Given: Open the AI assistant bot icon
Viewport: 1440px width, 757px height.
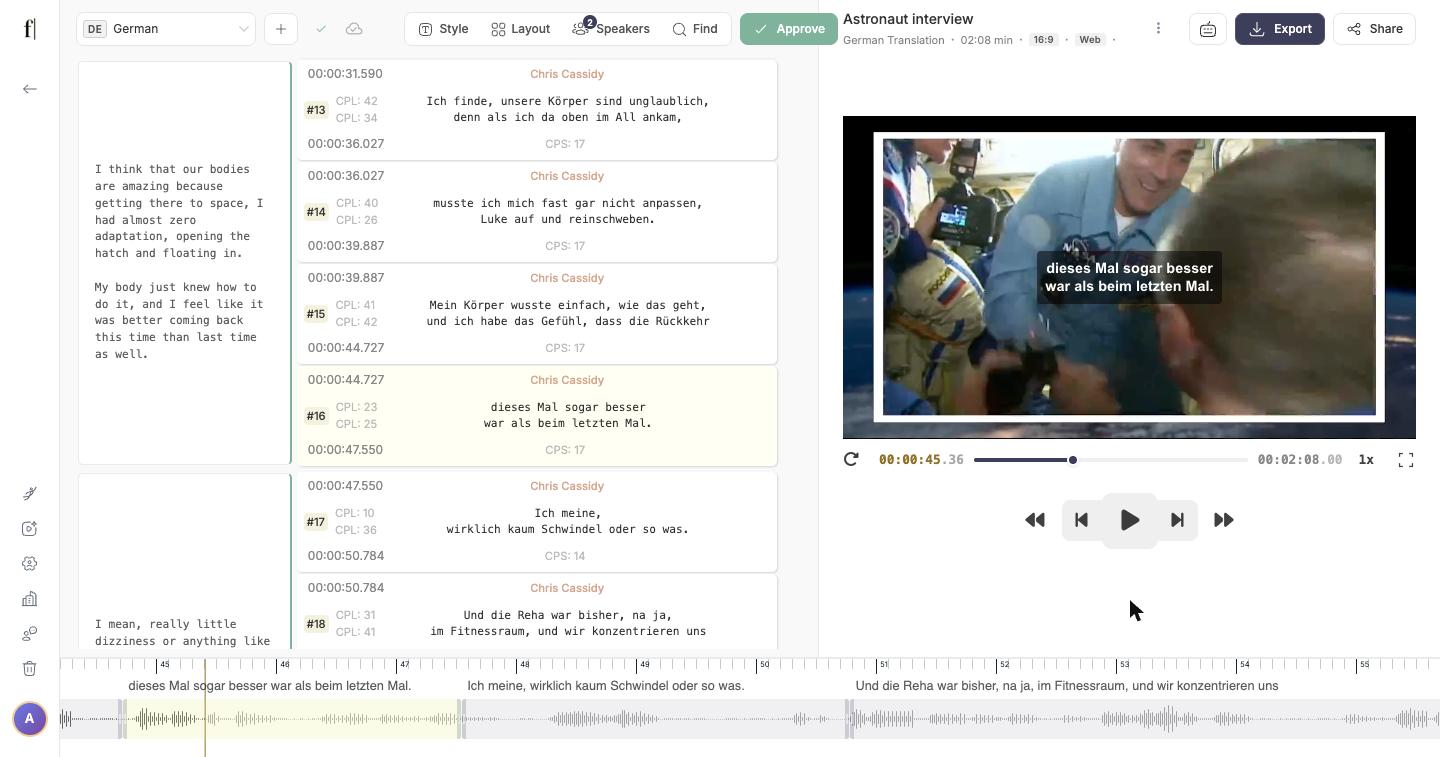Looking at the screenshot, I should click(x=1208, y=29).
